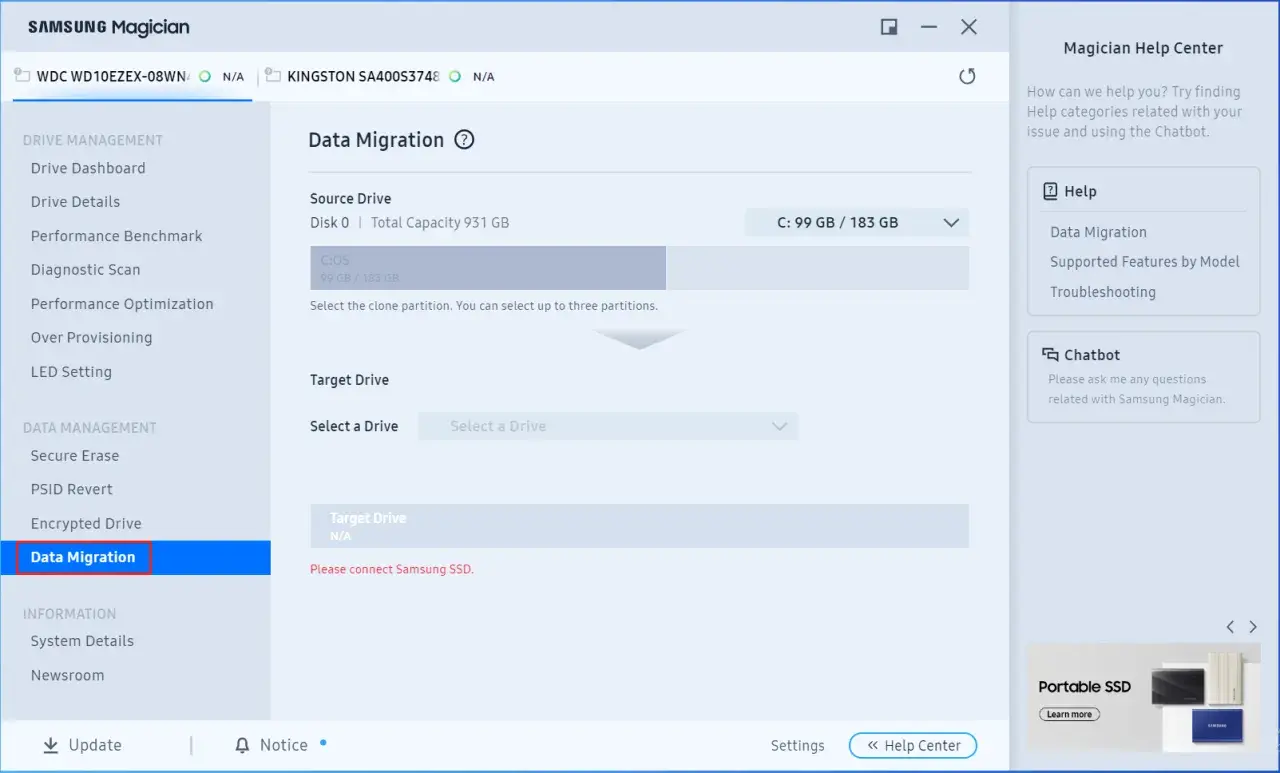The height and width of the screenshot is (773, 1280).
Task: Show next advertisement banner arrow
Action: (1253, 627)
